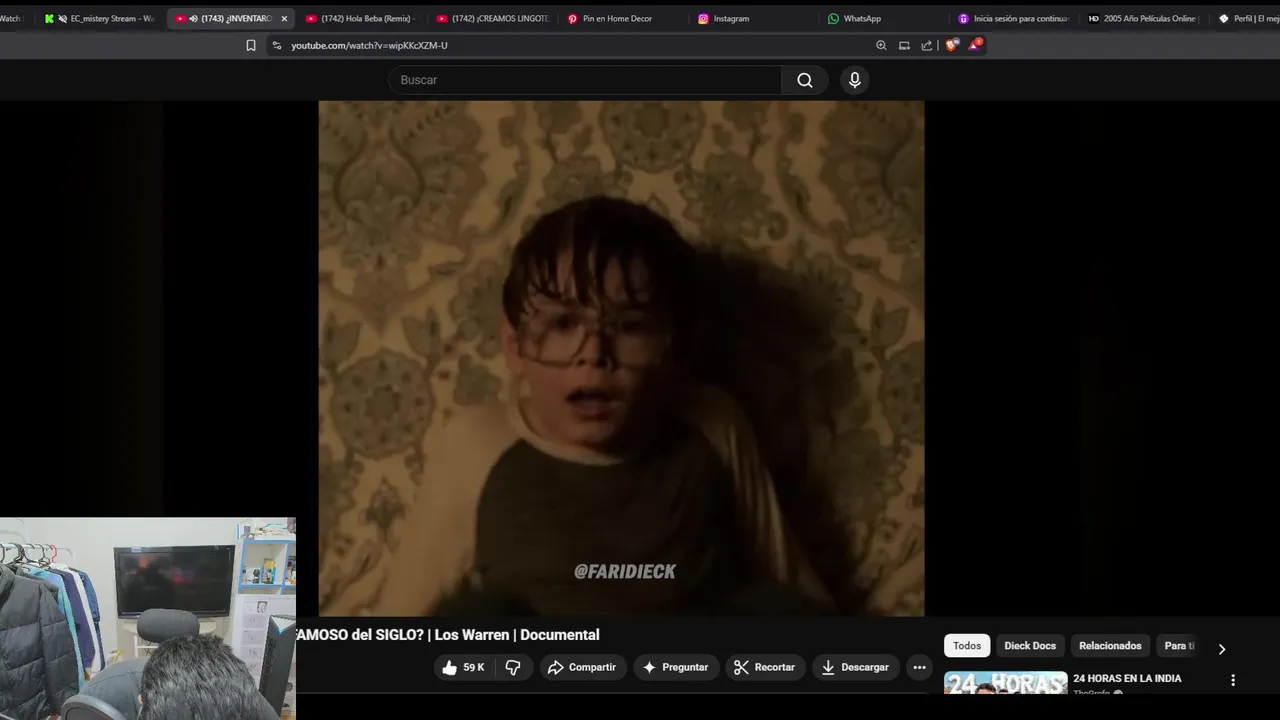This screenshot has height=720, width=1280.
Task: Select the Todos filter chip
Action: click(967, 646)
